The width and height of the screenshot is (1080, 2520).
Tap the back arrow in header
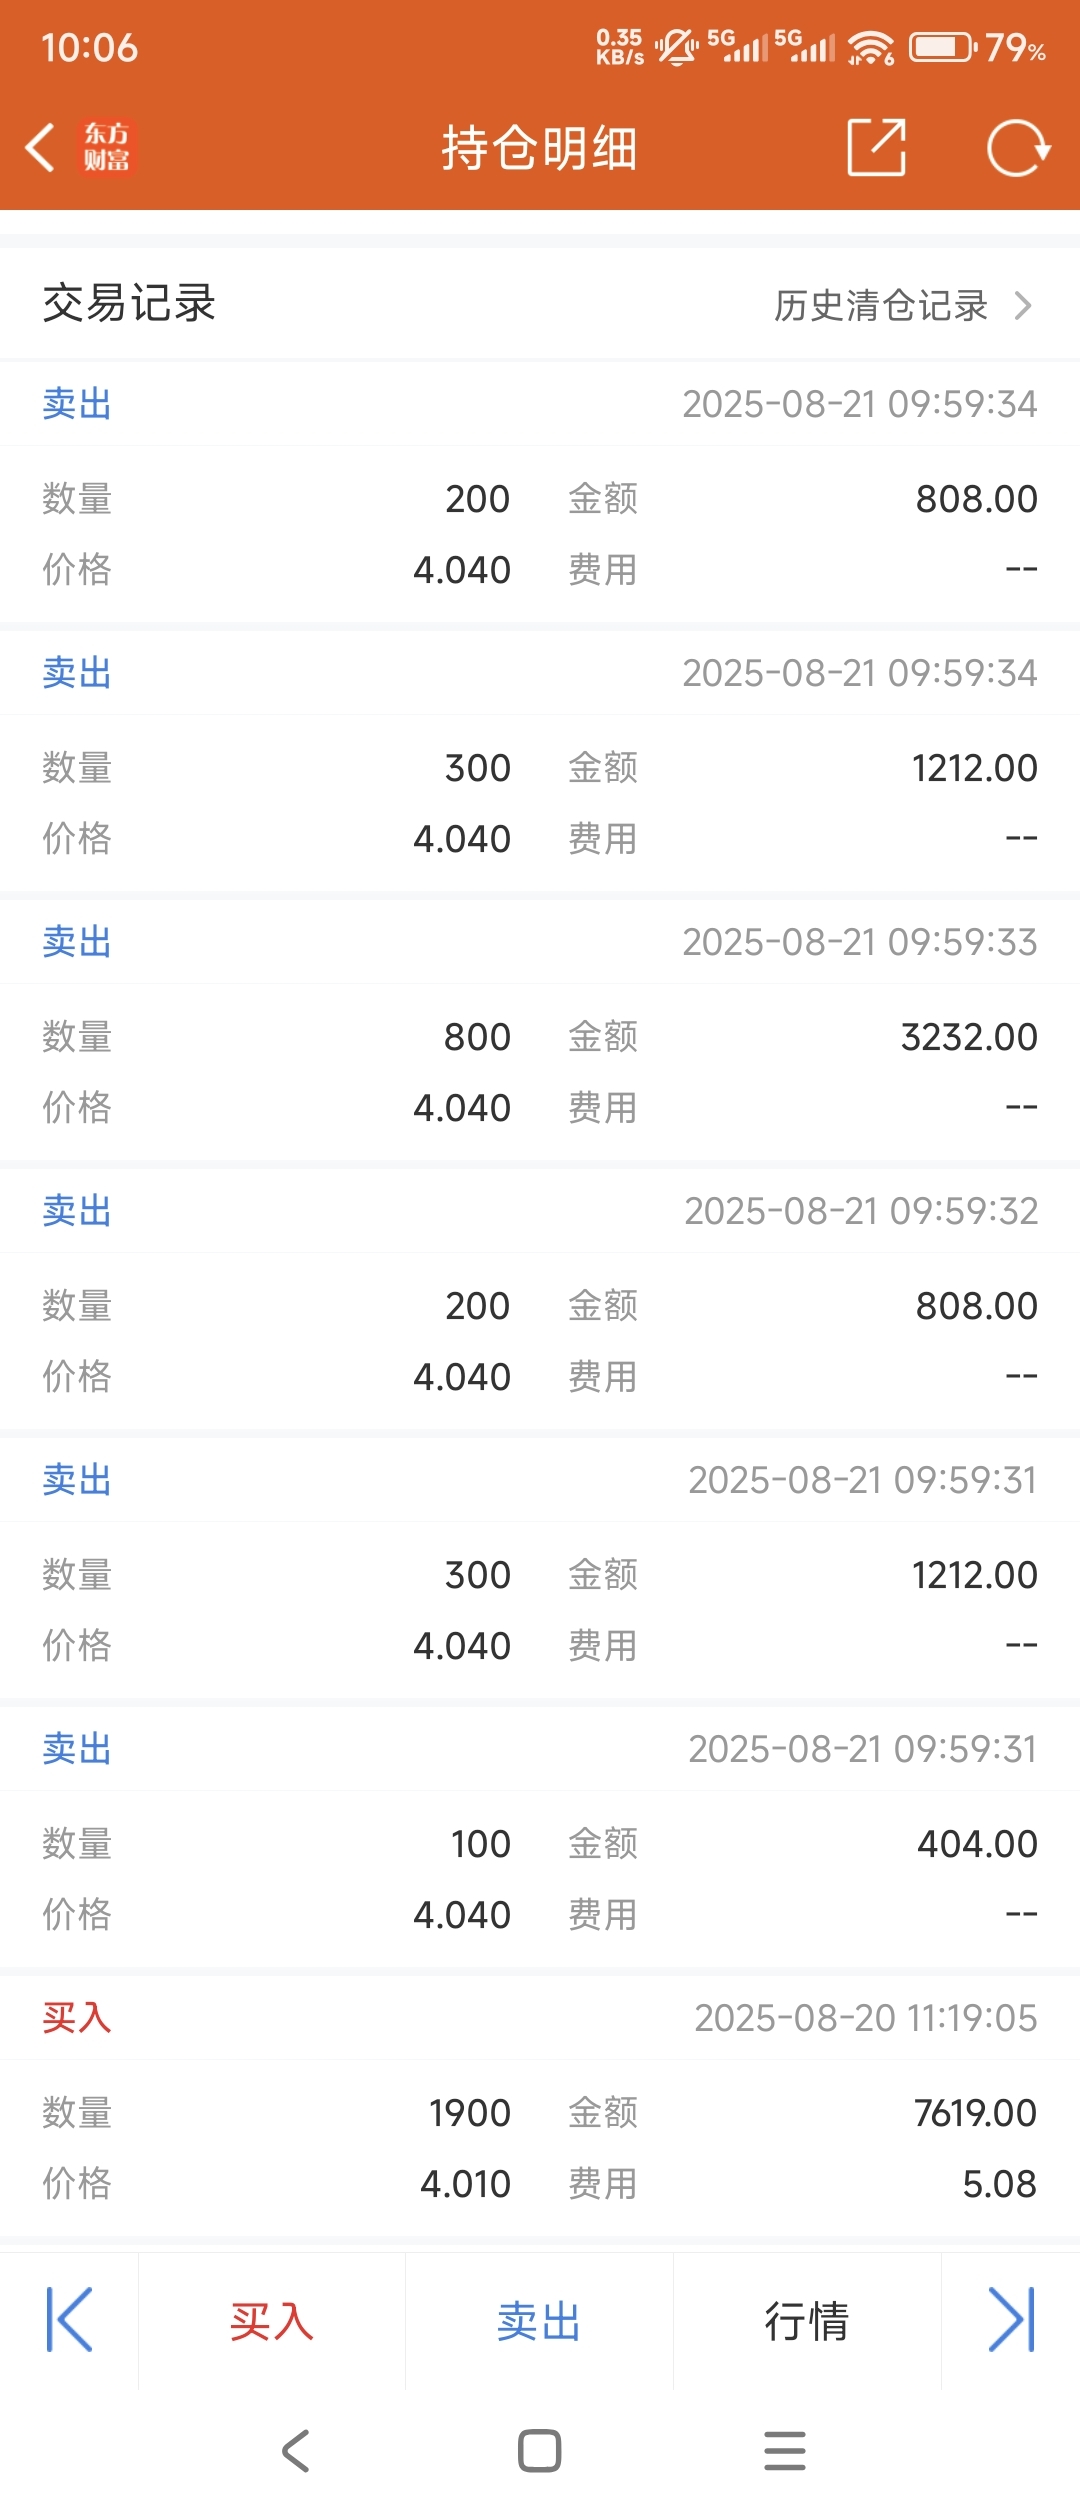pyautogui.click(x=40, y=148)
